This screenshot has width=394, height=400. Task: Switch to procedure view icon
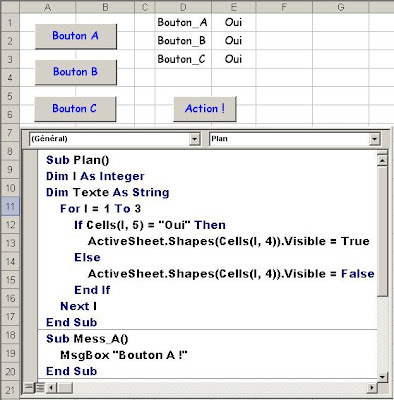(x=29, y=387)
